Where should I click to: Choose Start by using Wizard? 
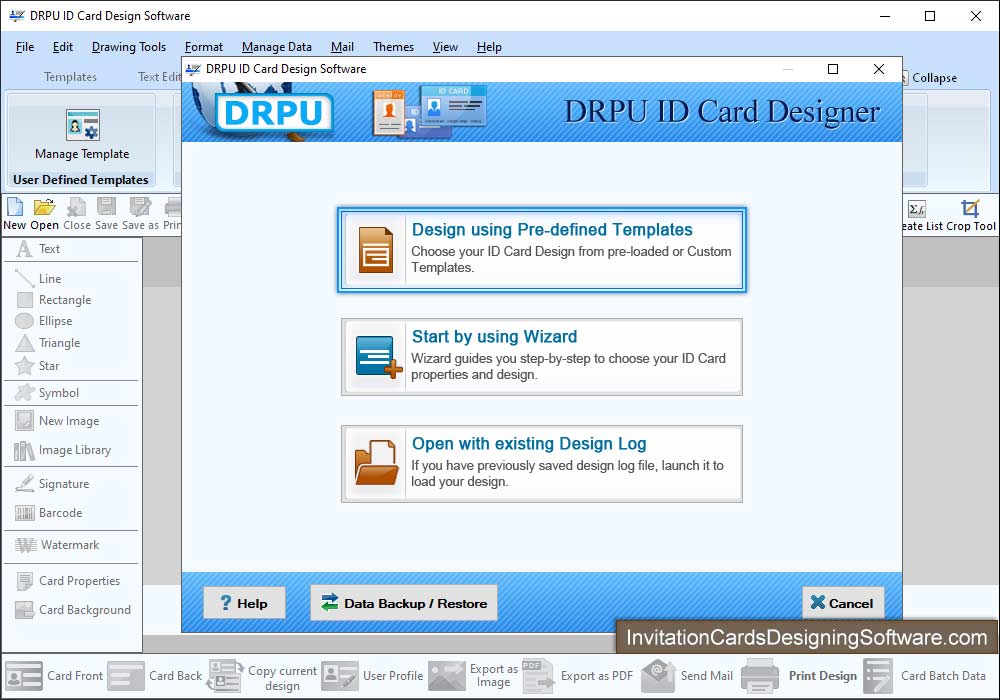[x=542, y=357]
